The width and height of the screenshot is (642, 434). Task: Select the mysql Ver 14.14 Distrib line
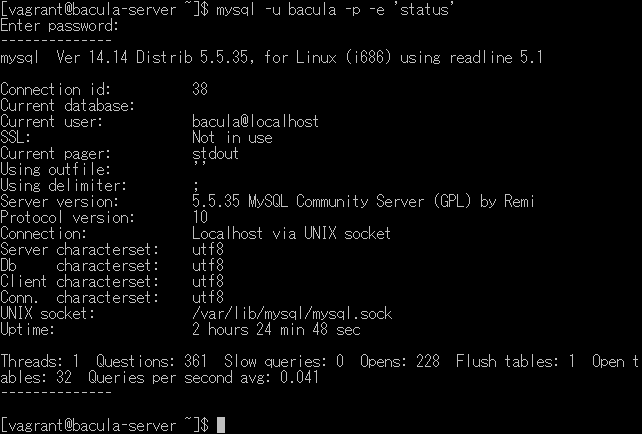coord(272,57)
